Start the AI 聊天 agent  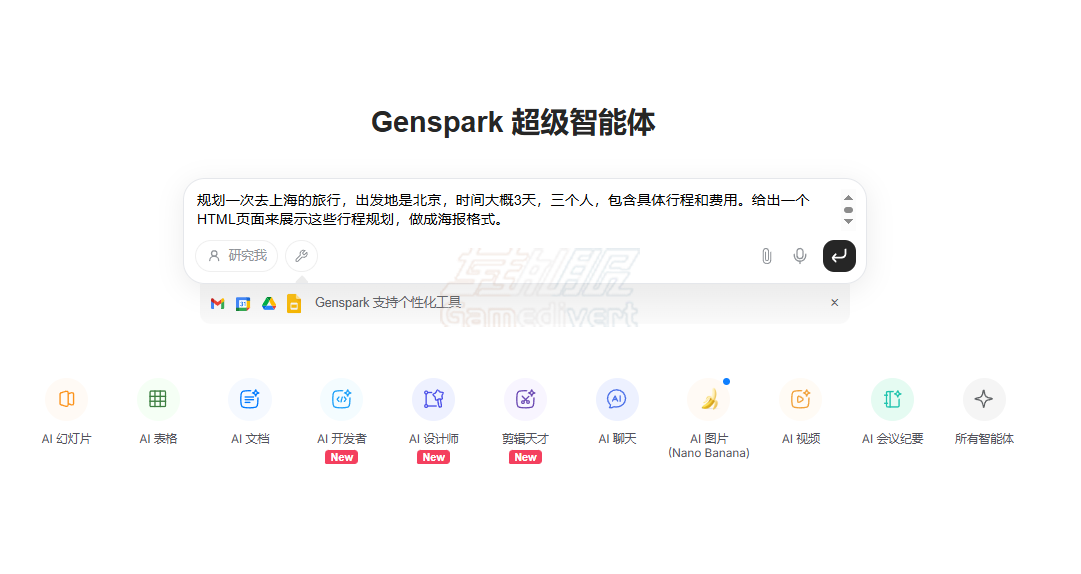[617, 399]
